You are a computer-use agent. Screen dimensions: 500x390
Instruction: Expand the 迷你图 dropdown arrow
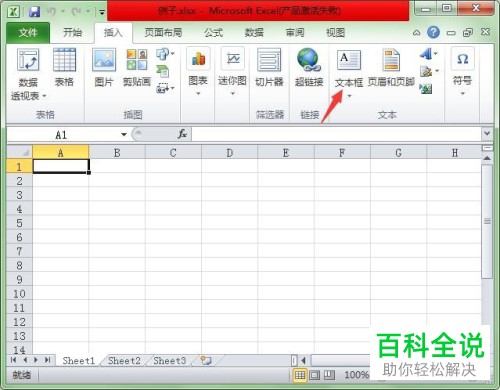pos(233,94)
